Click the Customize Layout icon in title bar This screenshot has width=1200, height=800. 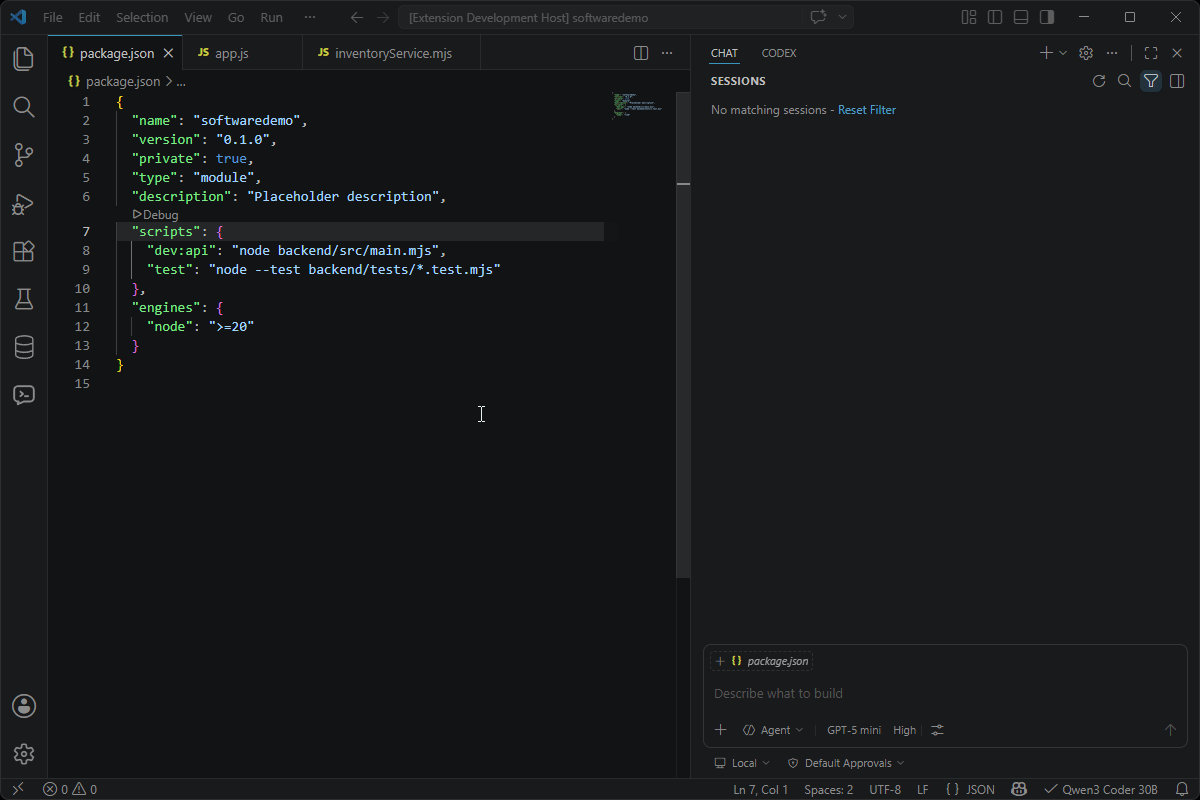[x=968, y=17]
